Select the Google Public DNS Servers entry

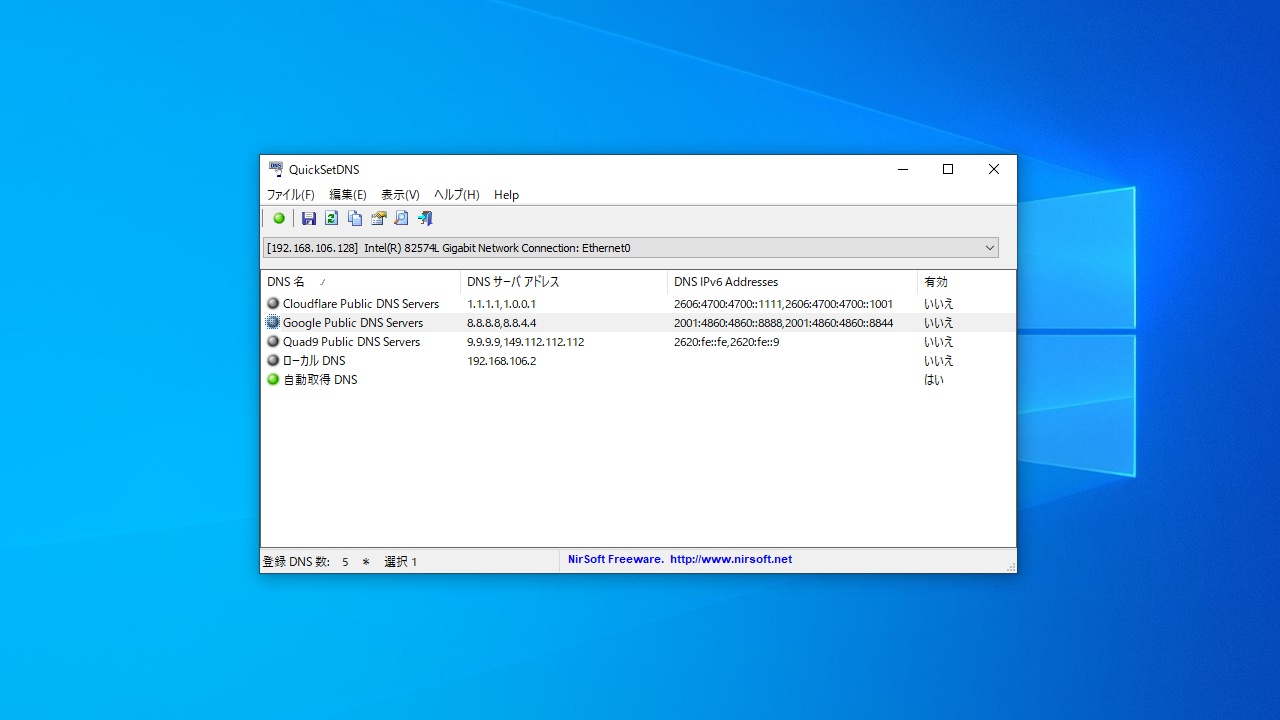(x=638, y=322)
